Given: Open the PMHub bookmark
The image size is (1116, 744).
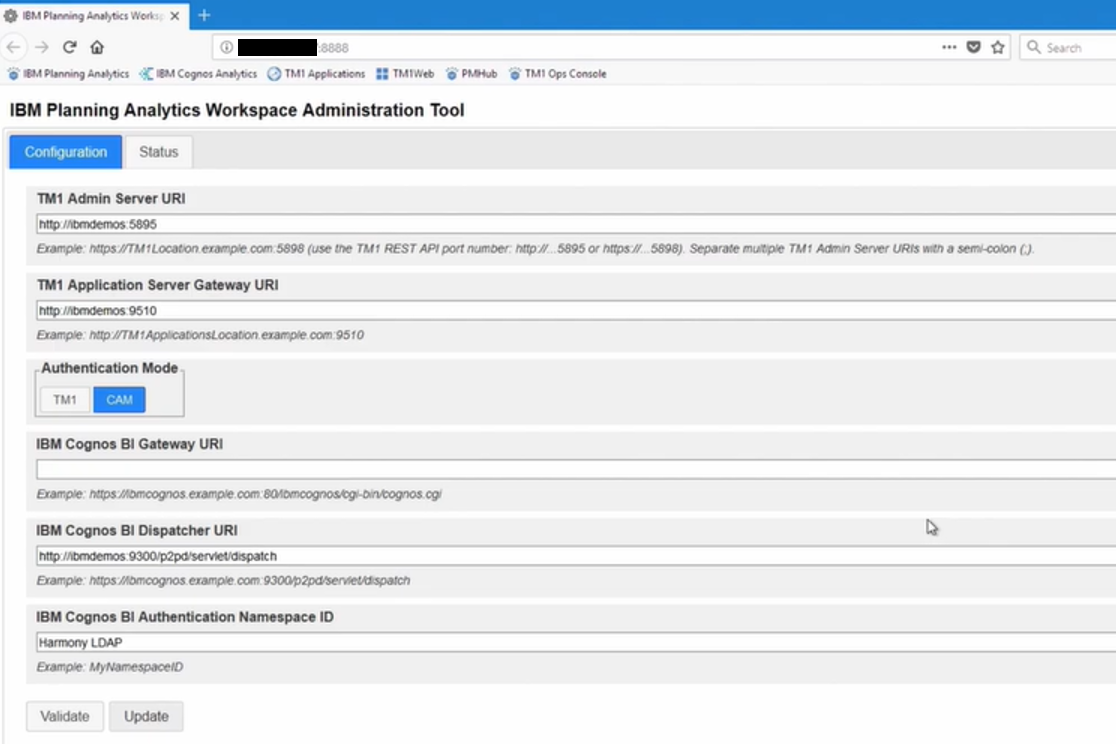Looking at the screenshot, I should coord(471,73).
